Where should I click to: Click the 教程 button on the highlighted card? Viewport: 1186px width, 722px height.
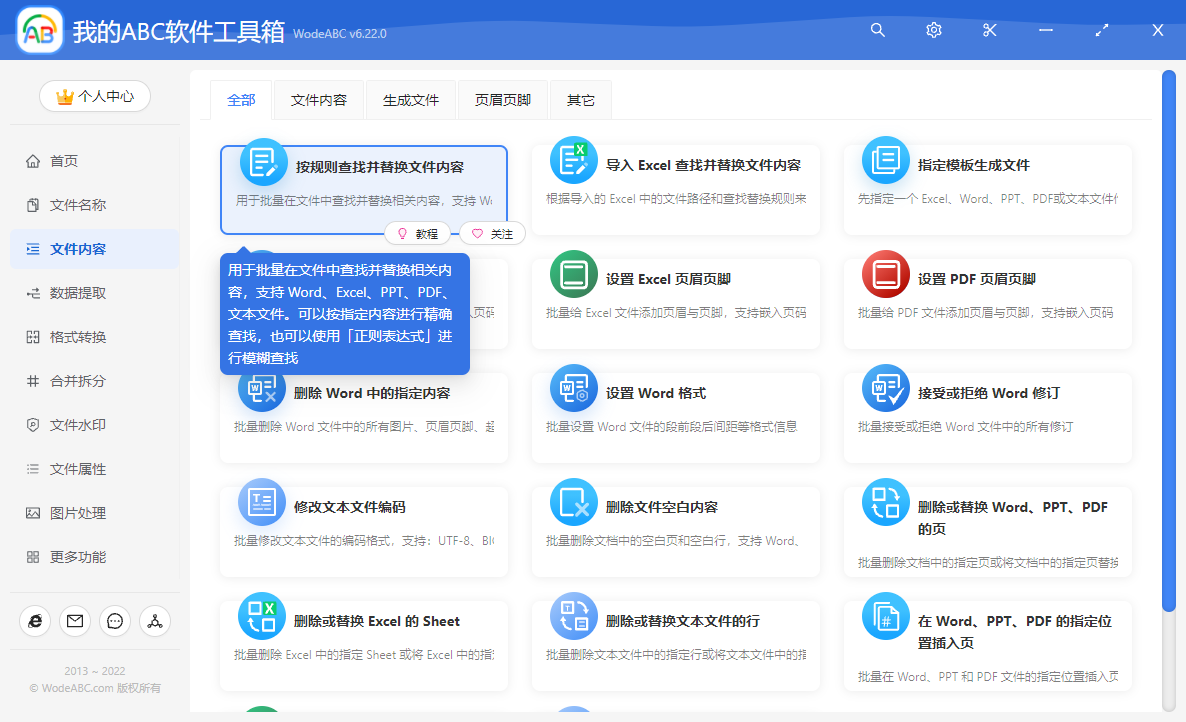coord(420,233)
